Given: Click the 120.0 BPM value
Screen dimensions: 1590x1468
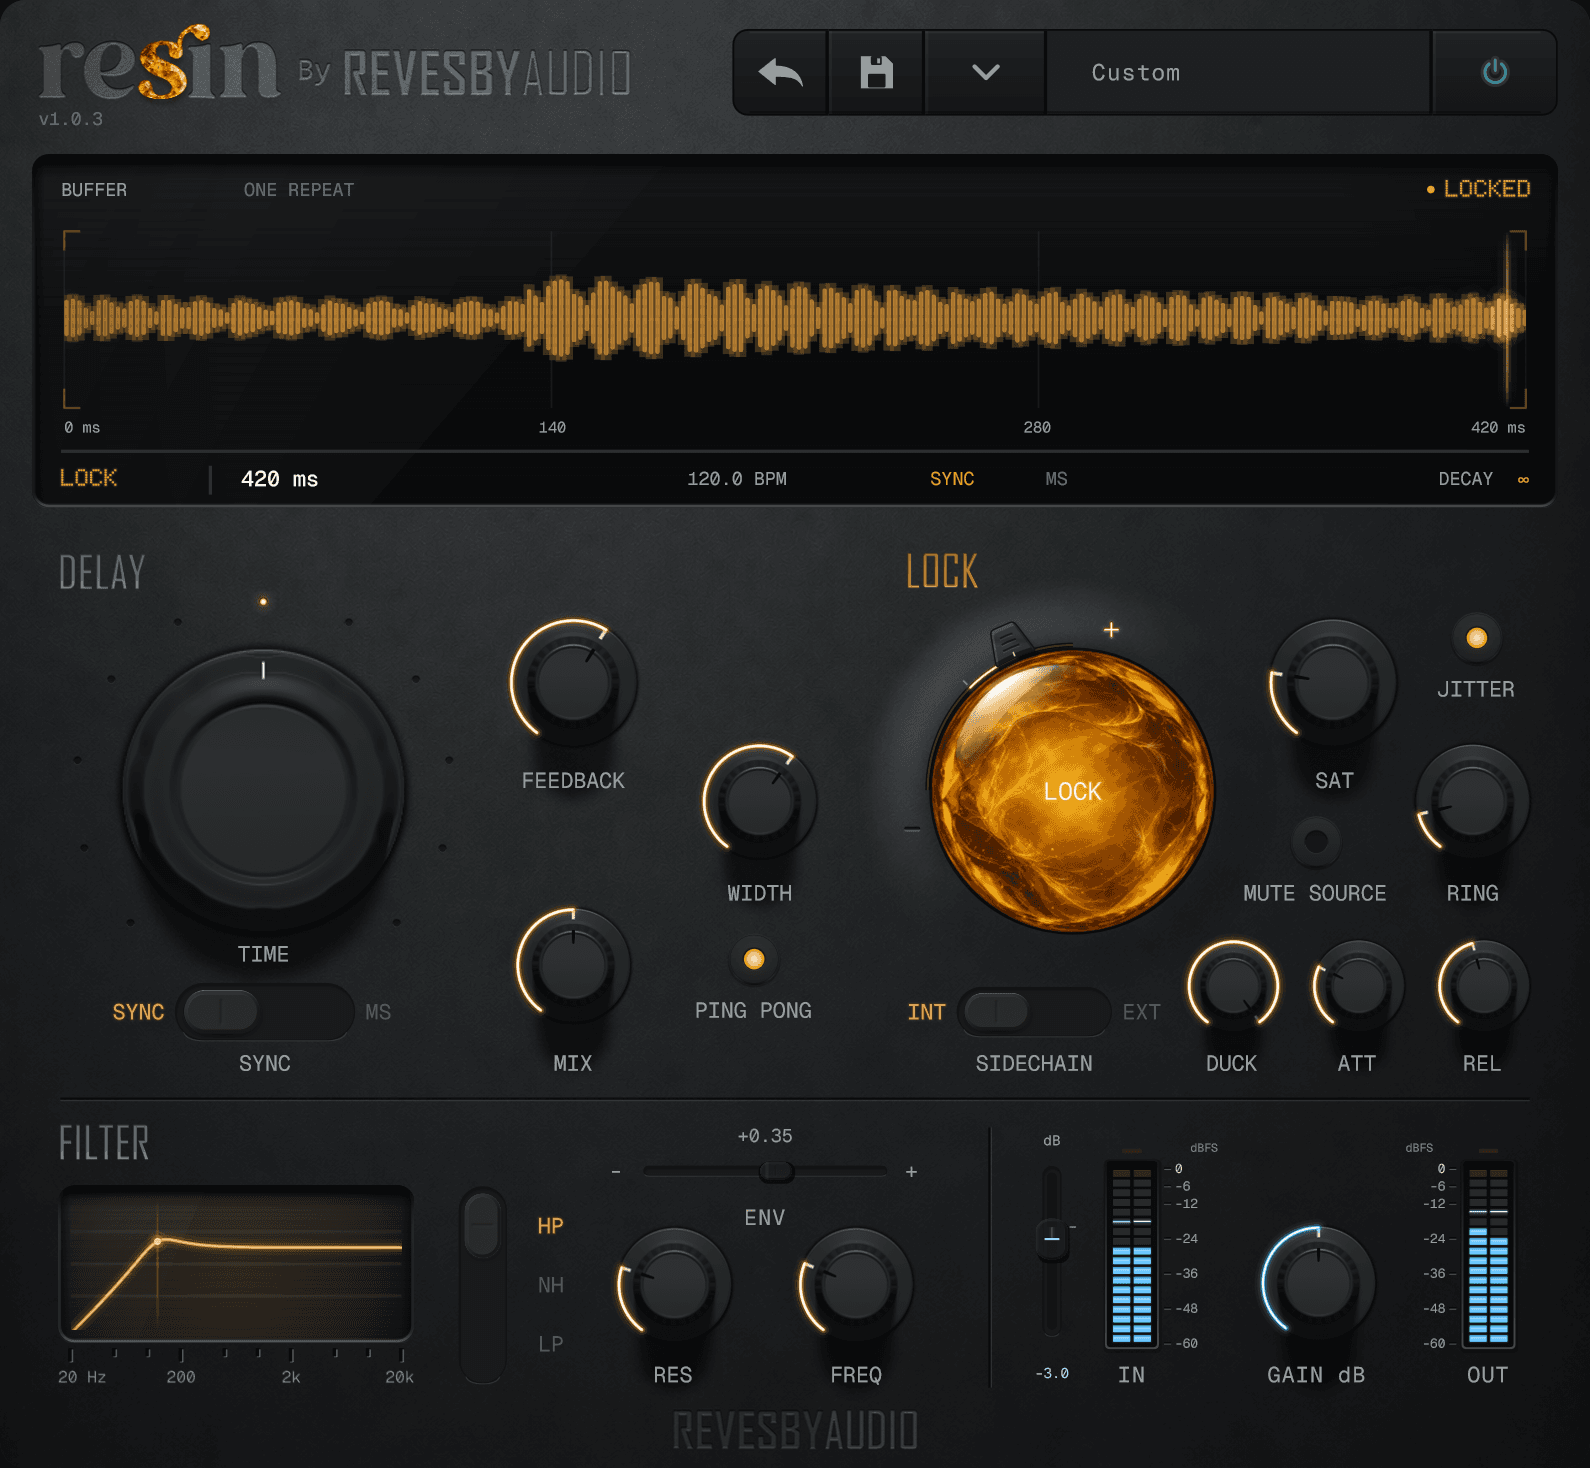Looking at the screenshot, I should point(737,479).
